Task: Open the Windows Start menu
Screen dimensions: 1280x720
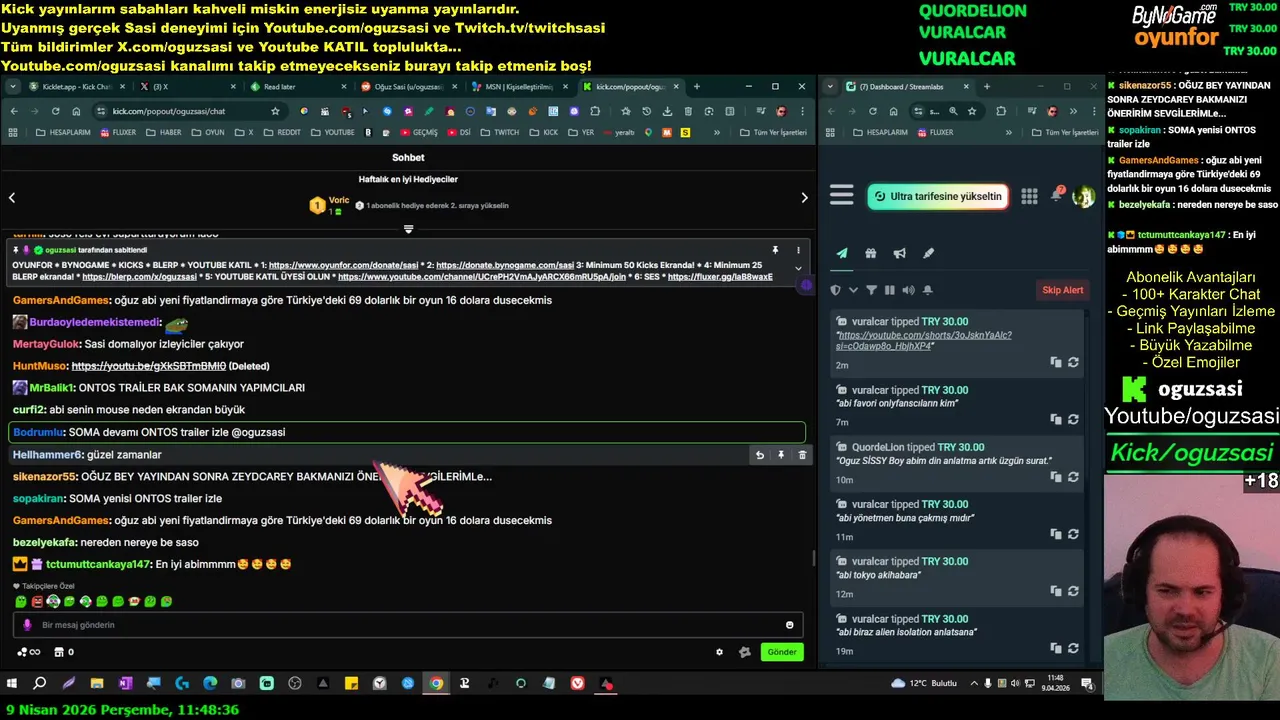Action: [x=12, y=684]
